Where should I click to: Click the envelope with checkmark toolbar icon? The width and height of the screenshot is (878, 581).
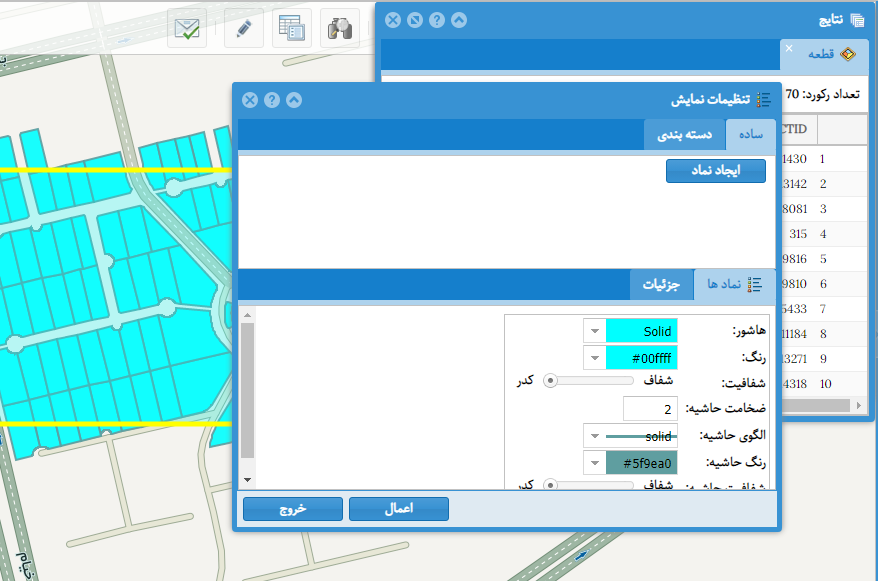pos(188,28)
